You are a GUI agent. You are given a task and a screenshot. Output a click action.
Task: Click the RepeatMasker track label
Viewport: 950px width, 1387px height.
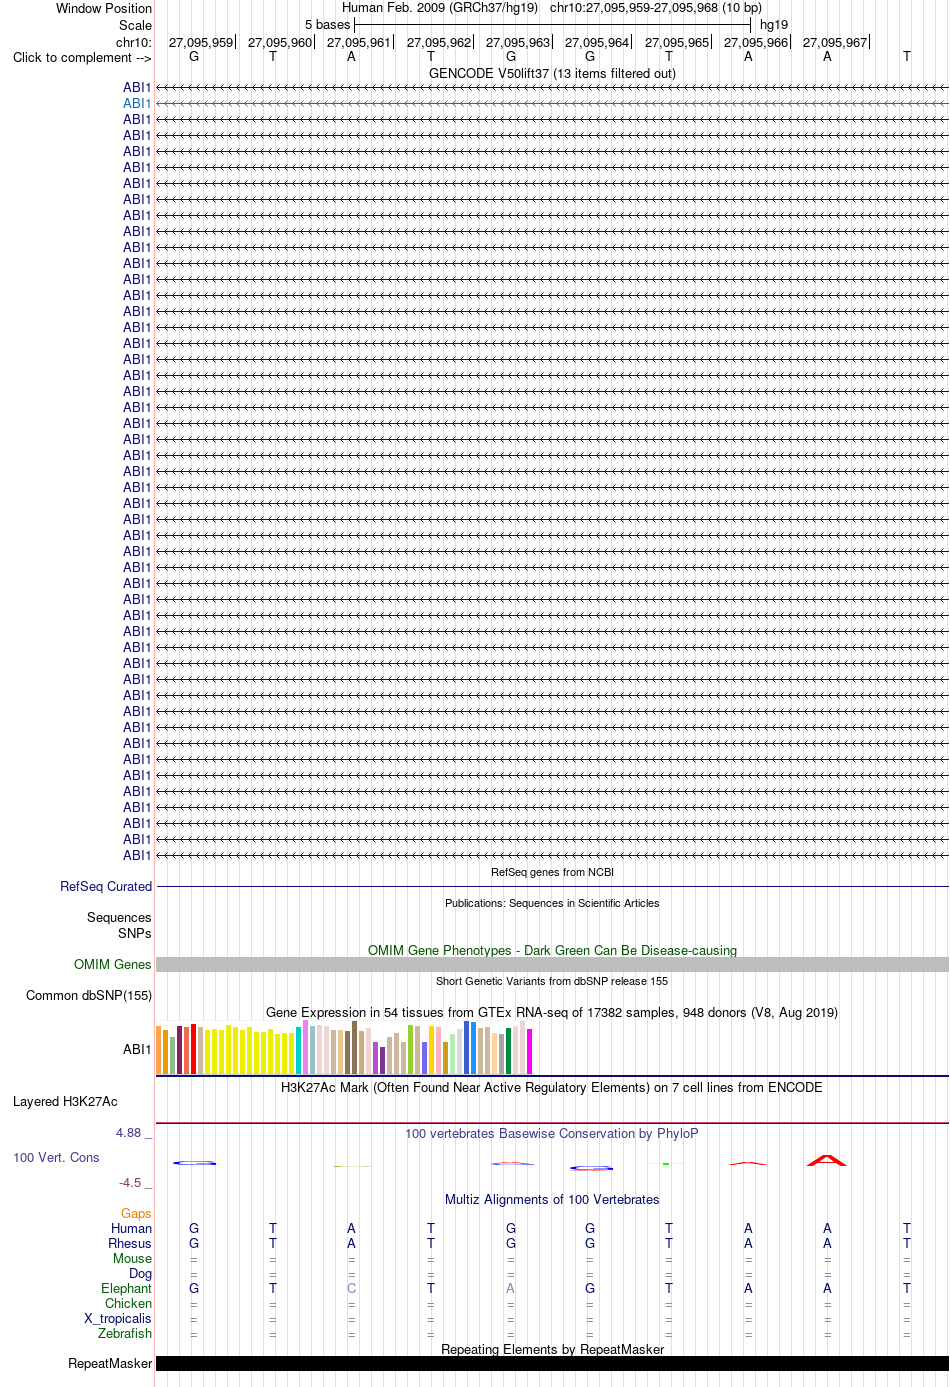110,1363
